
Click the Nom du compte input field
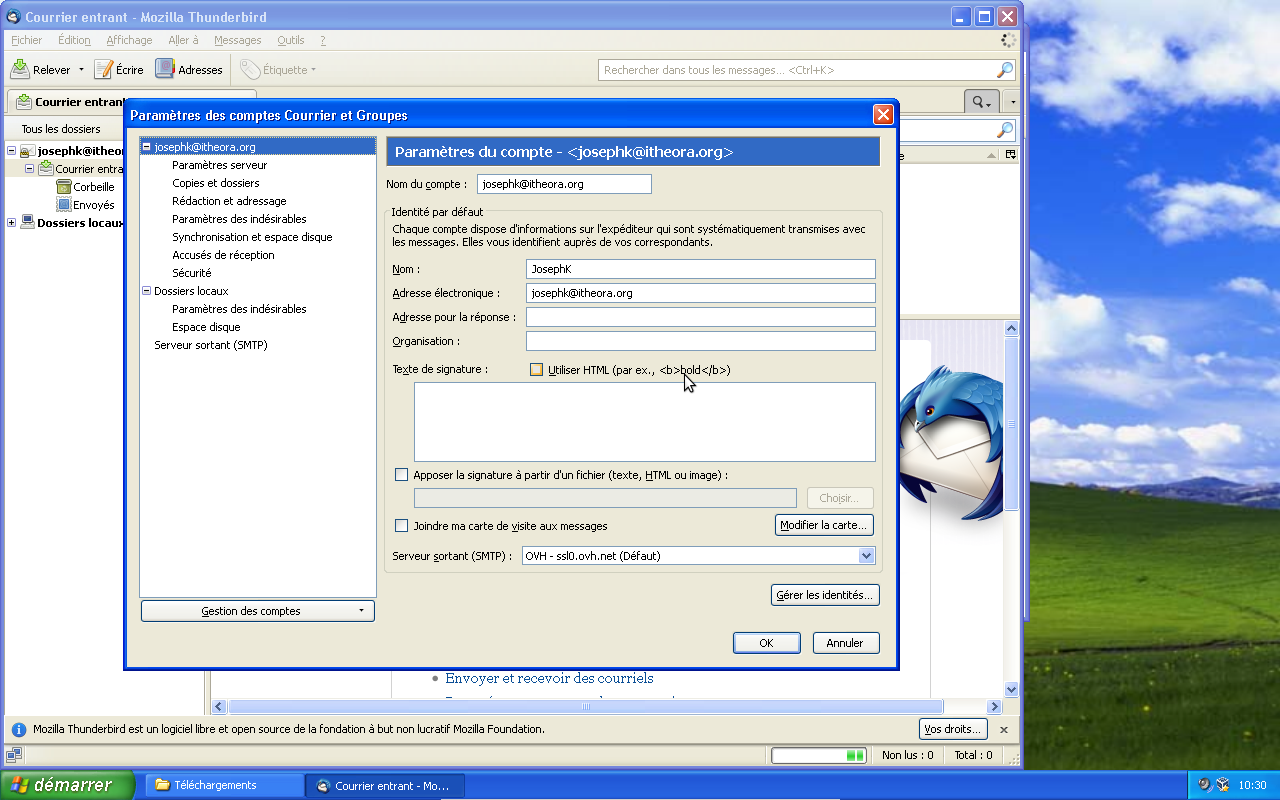point(564,184)
